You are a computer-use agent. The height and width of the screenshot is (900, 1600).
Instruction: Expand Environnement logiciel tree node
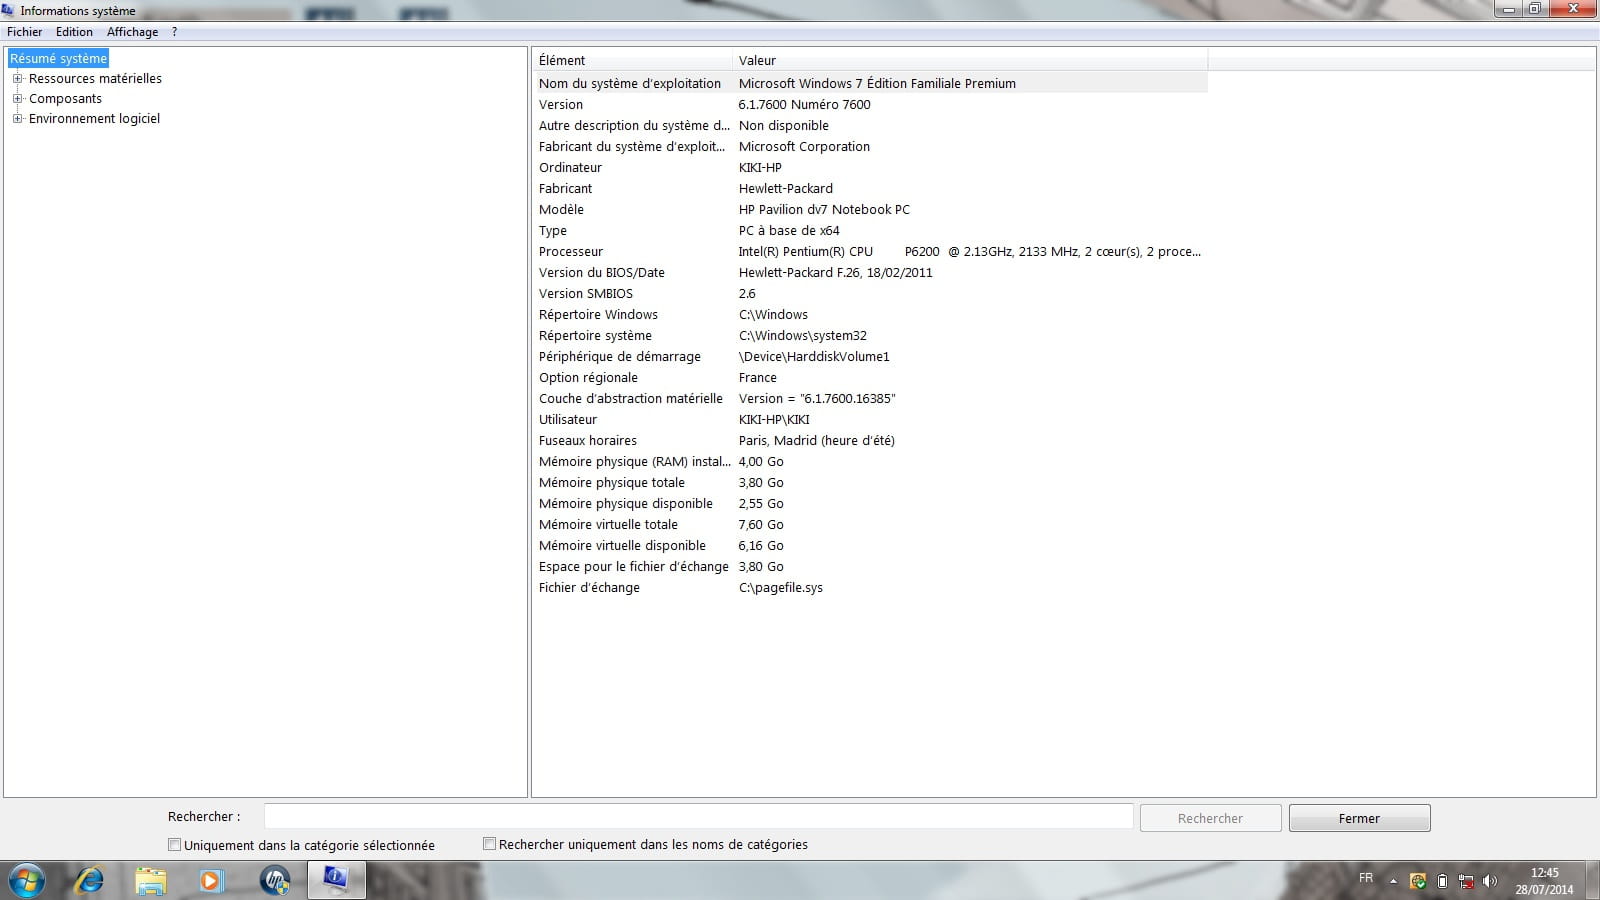tap(17, 118)
